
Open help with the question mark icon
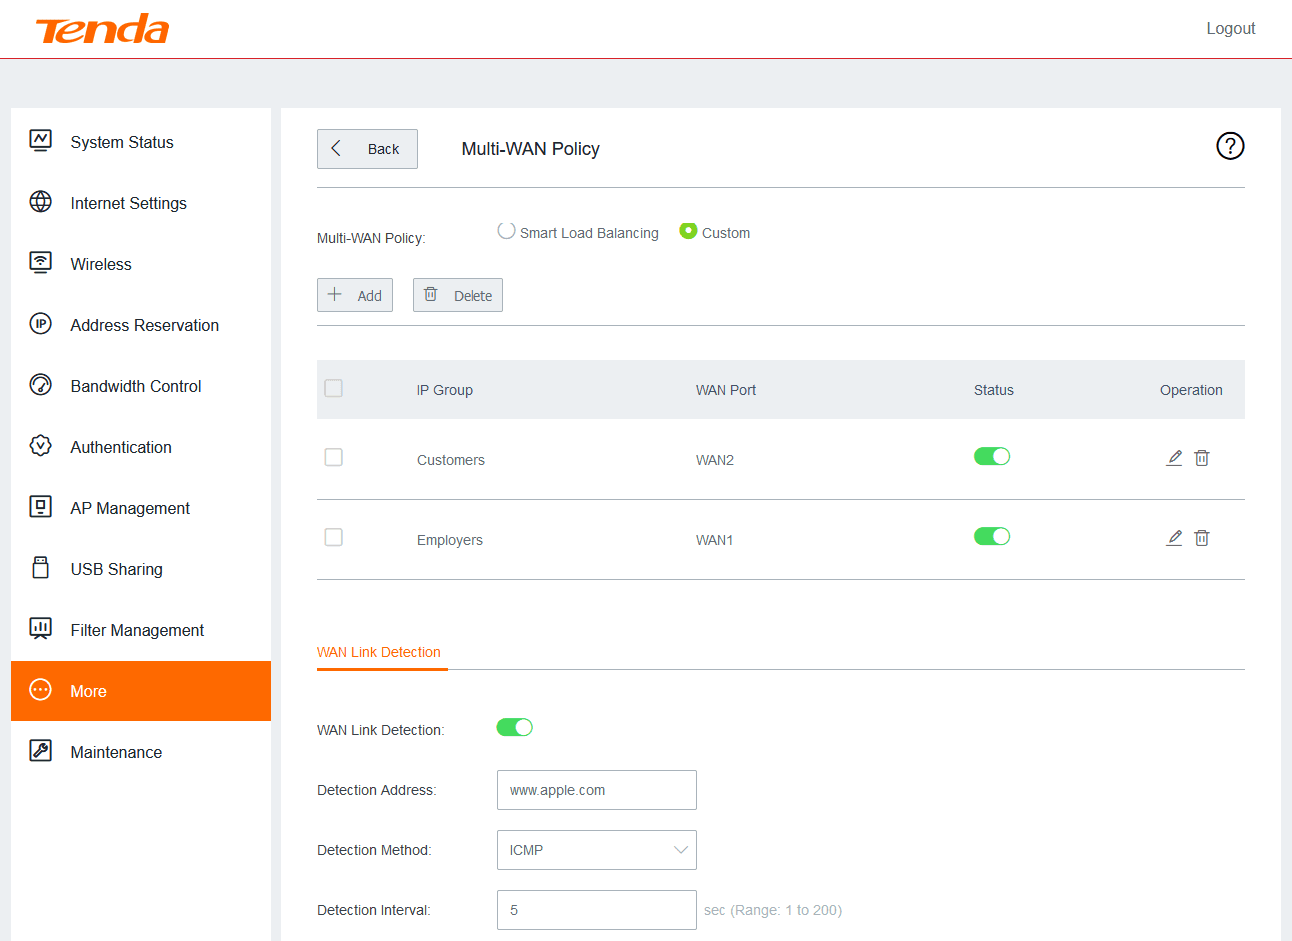pos(1230,146)
